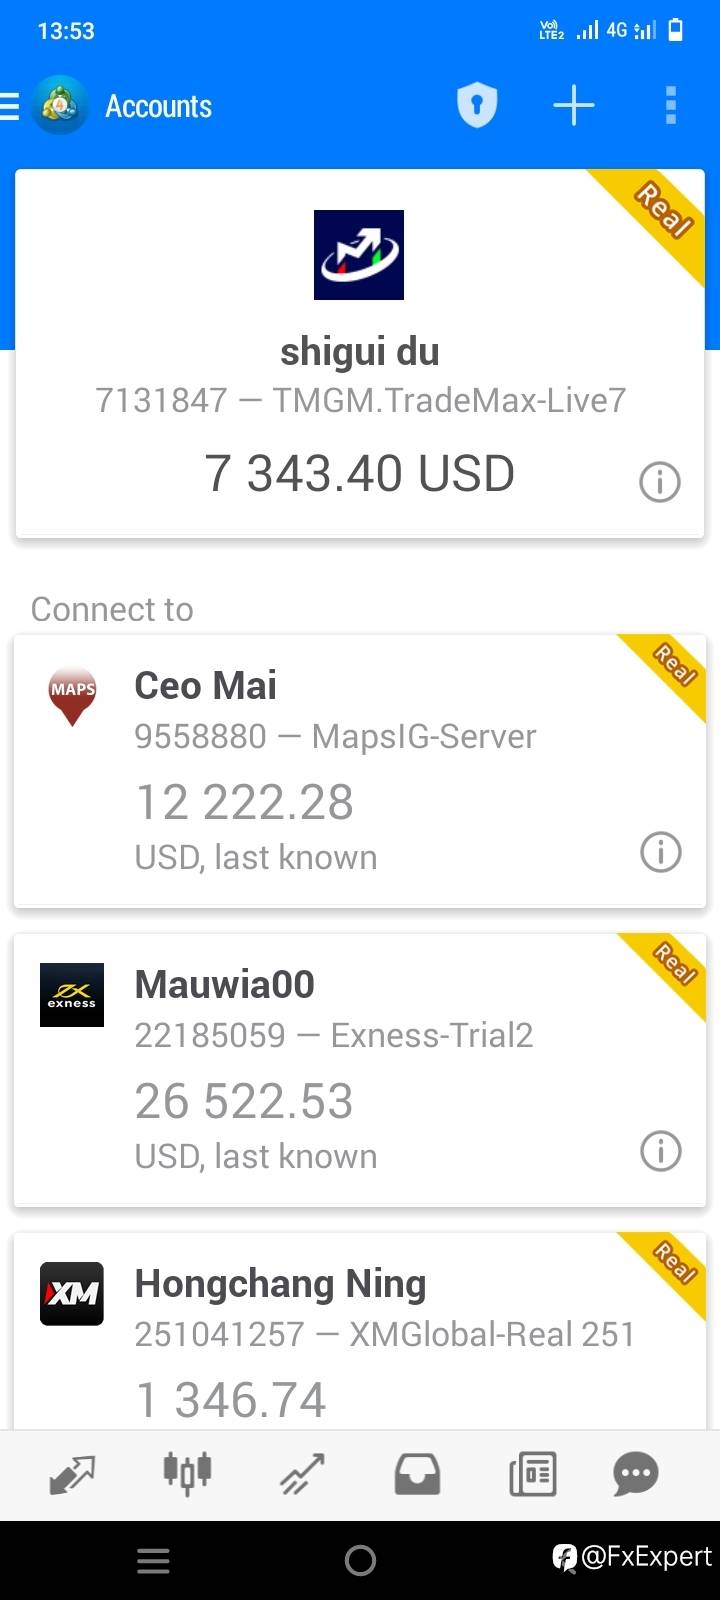Open History inbox tab
Image resolution: width=720 pixels, height=1600 pixels.
pyautogui.click(x=417, y=1474)
